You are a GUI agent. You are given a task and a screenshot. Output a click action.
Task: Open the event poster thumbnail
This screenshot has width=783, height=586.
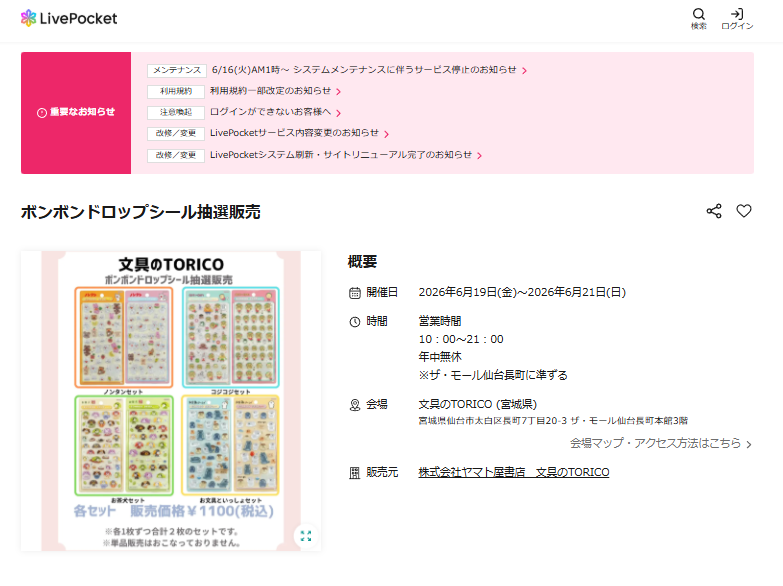171,401
